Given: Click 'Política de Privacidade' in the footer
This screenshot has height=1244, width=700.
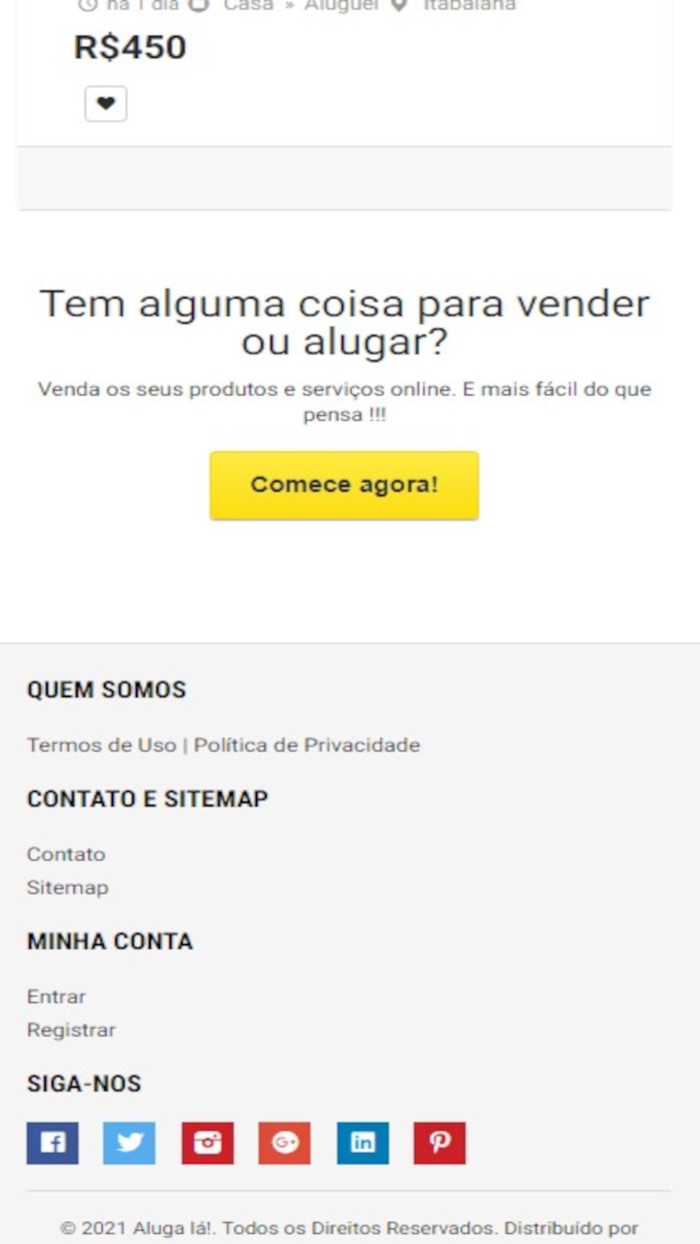Looking at the screenshot, I should tap(308, 745).
